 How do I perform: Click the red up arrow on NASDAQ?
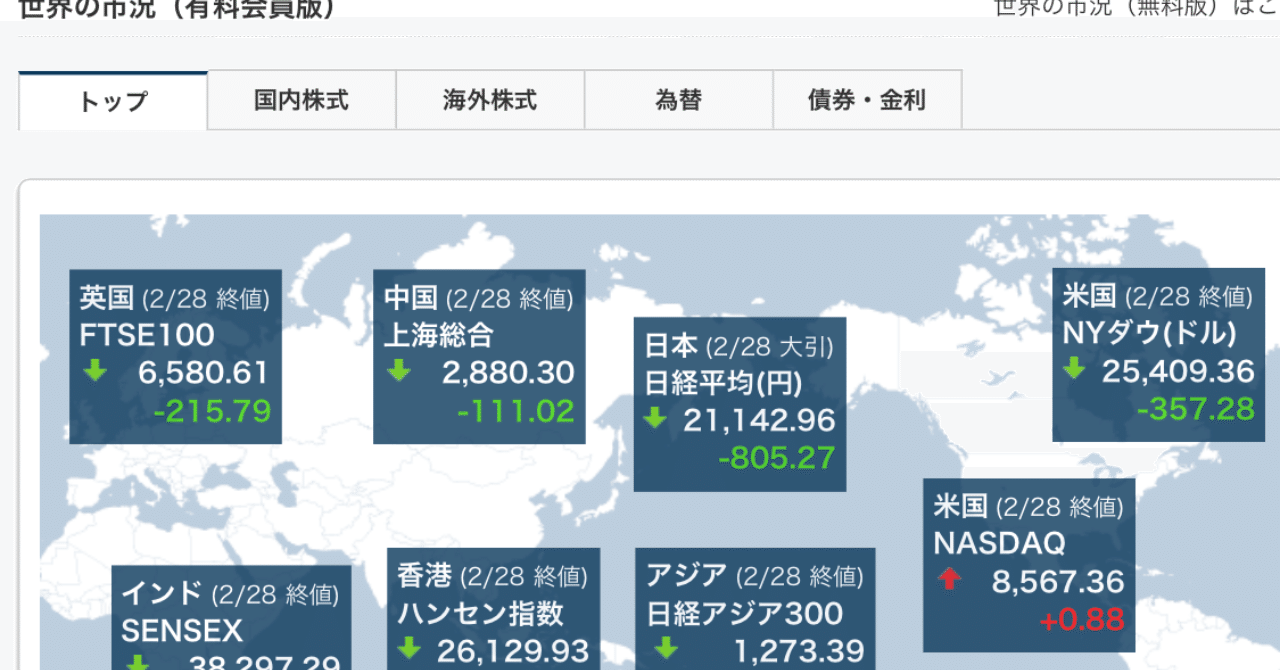[x=949, y=579]
